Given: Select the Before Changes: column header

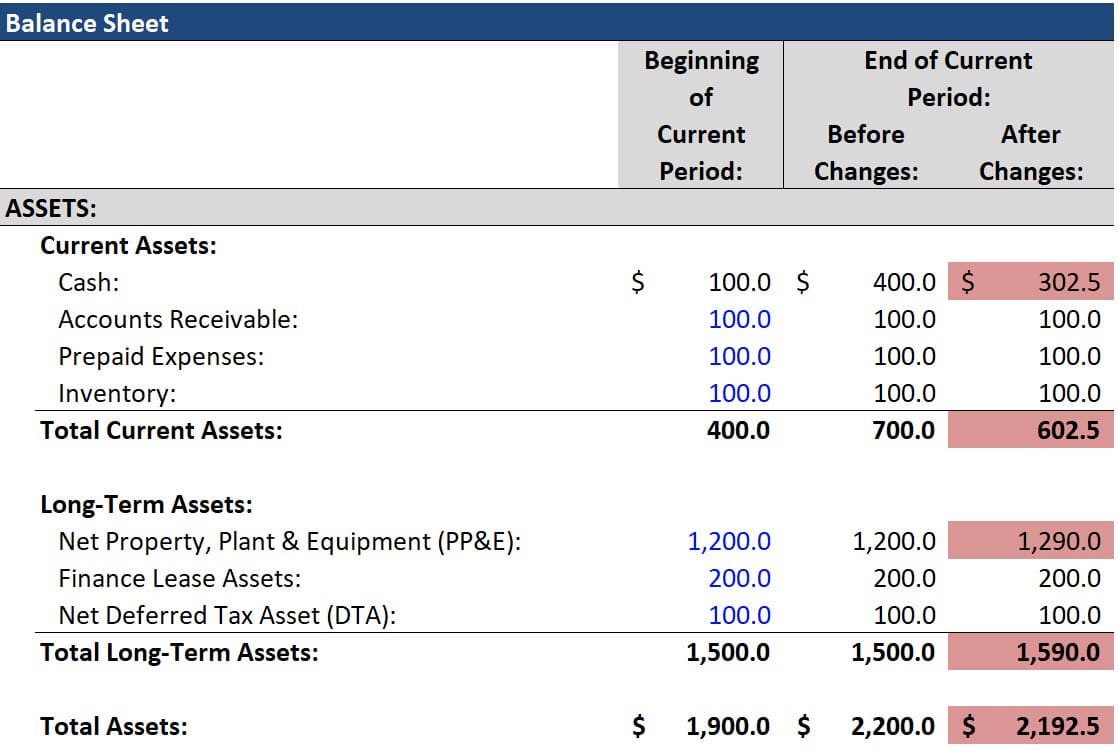Looking at the screenshot, I should tap(866, 153).
